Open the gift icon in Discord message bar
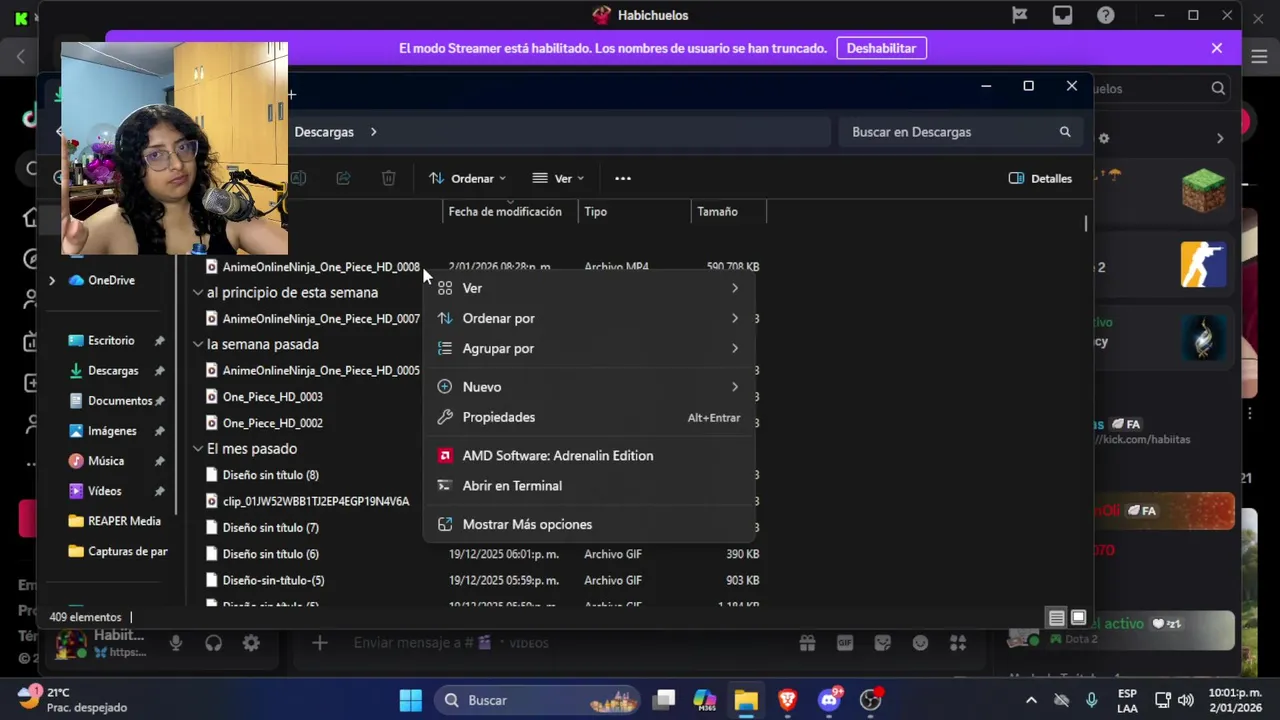The image size is (1280, 720). pyautogui.click(x=807, y=643)
